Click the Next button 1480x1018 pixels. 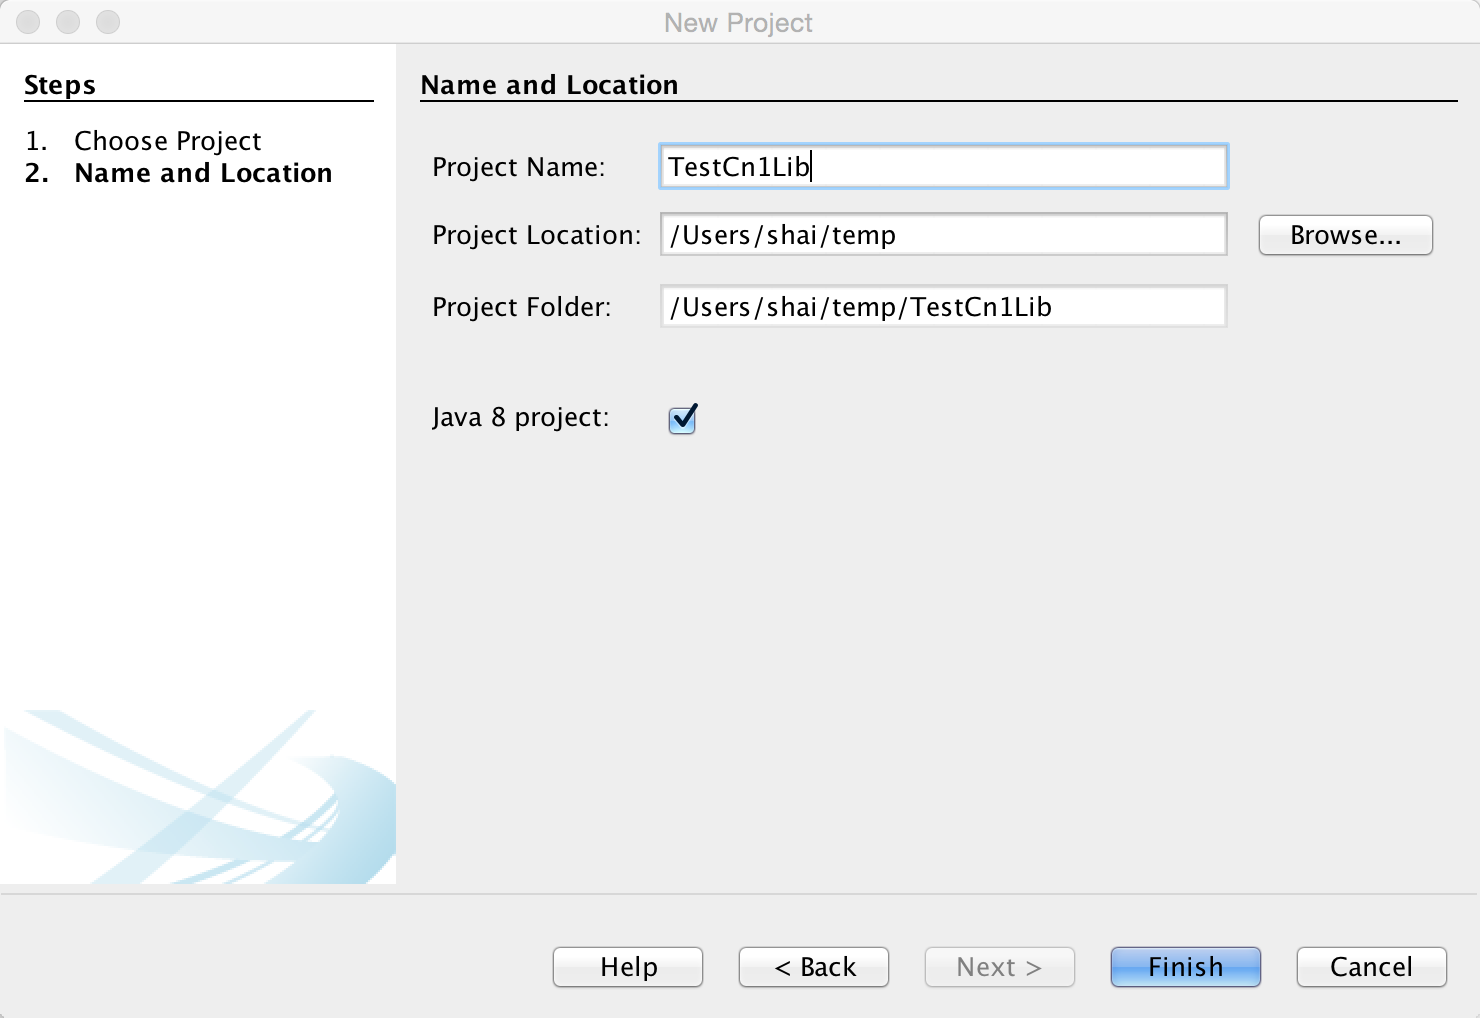[x=999, y=967]
